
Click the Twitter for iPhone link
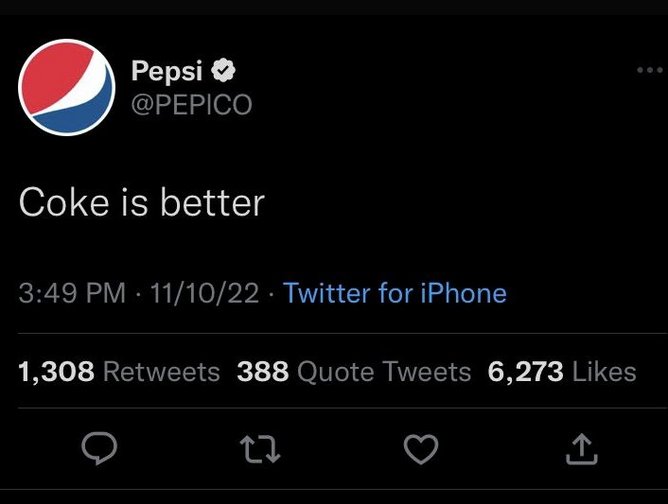click(395, 293)
